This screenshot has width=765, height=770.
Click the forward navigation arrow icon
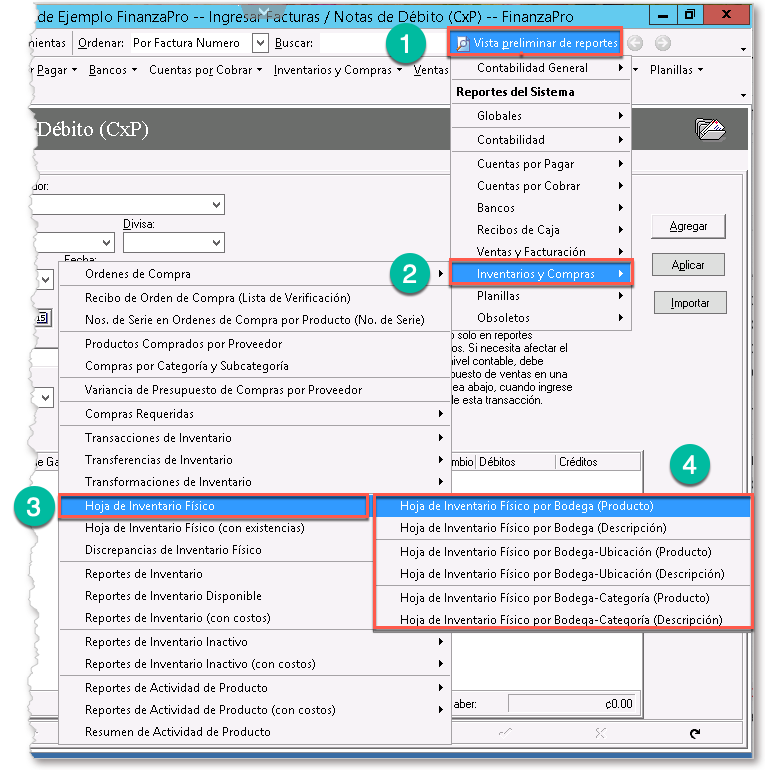click(662, 43)
